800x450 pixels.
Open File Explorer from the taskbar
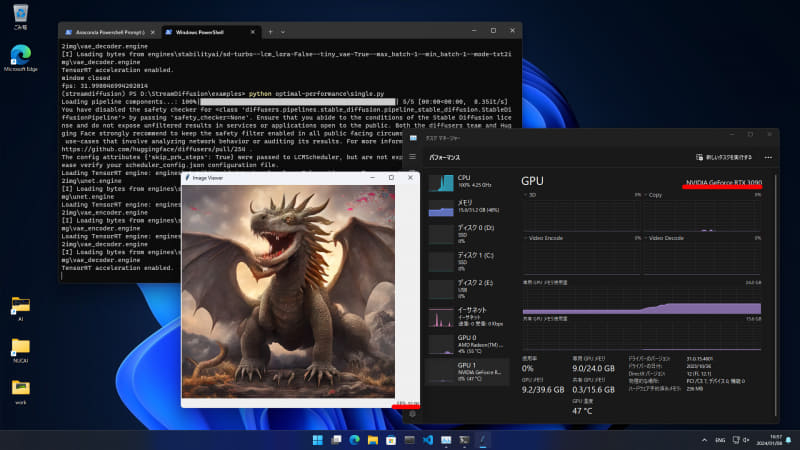pos(373,440)
